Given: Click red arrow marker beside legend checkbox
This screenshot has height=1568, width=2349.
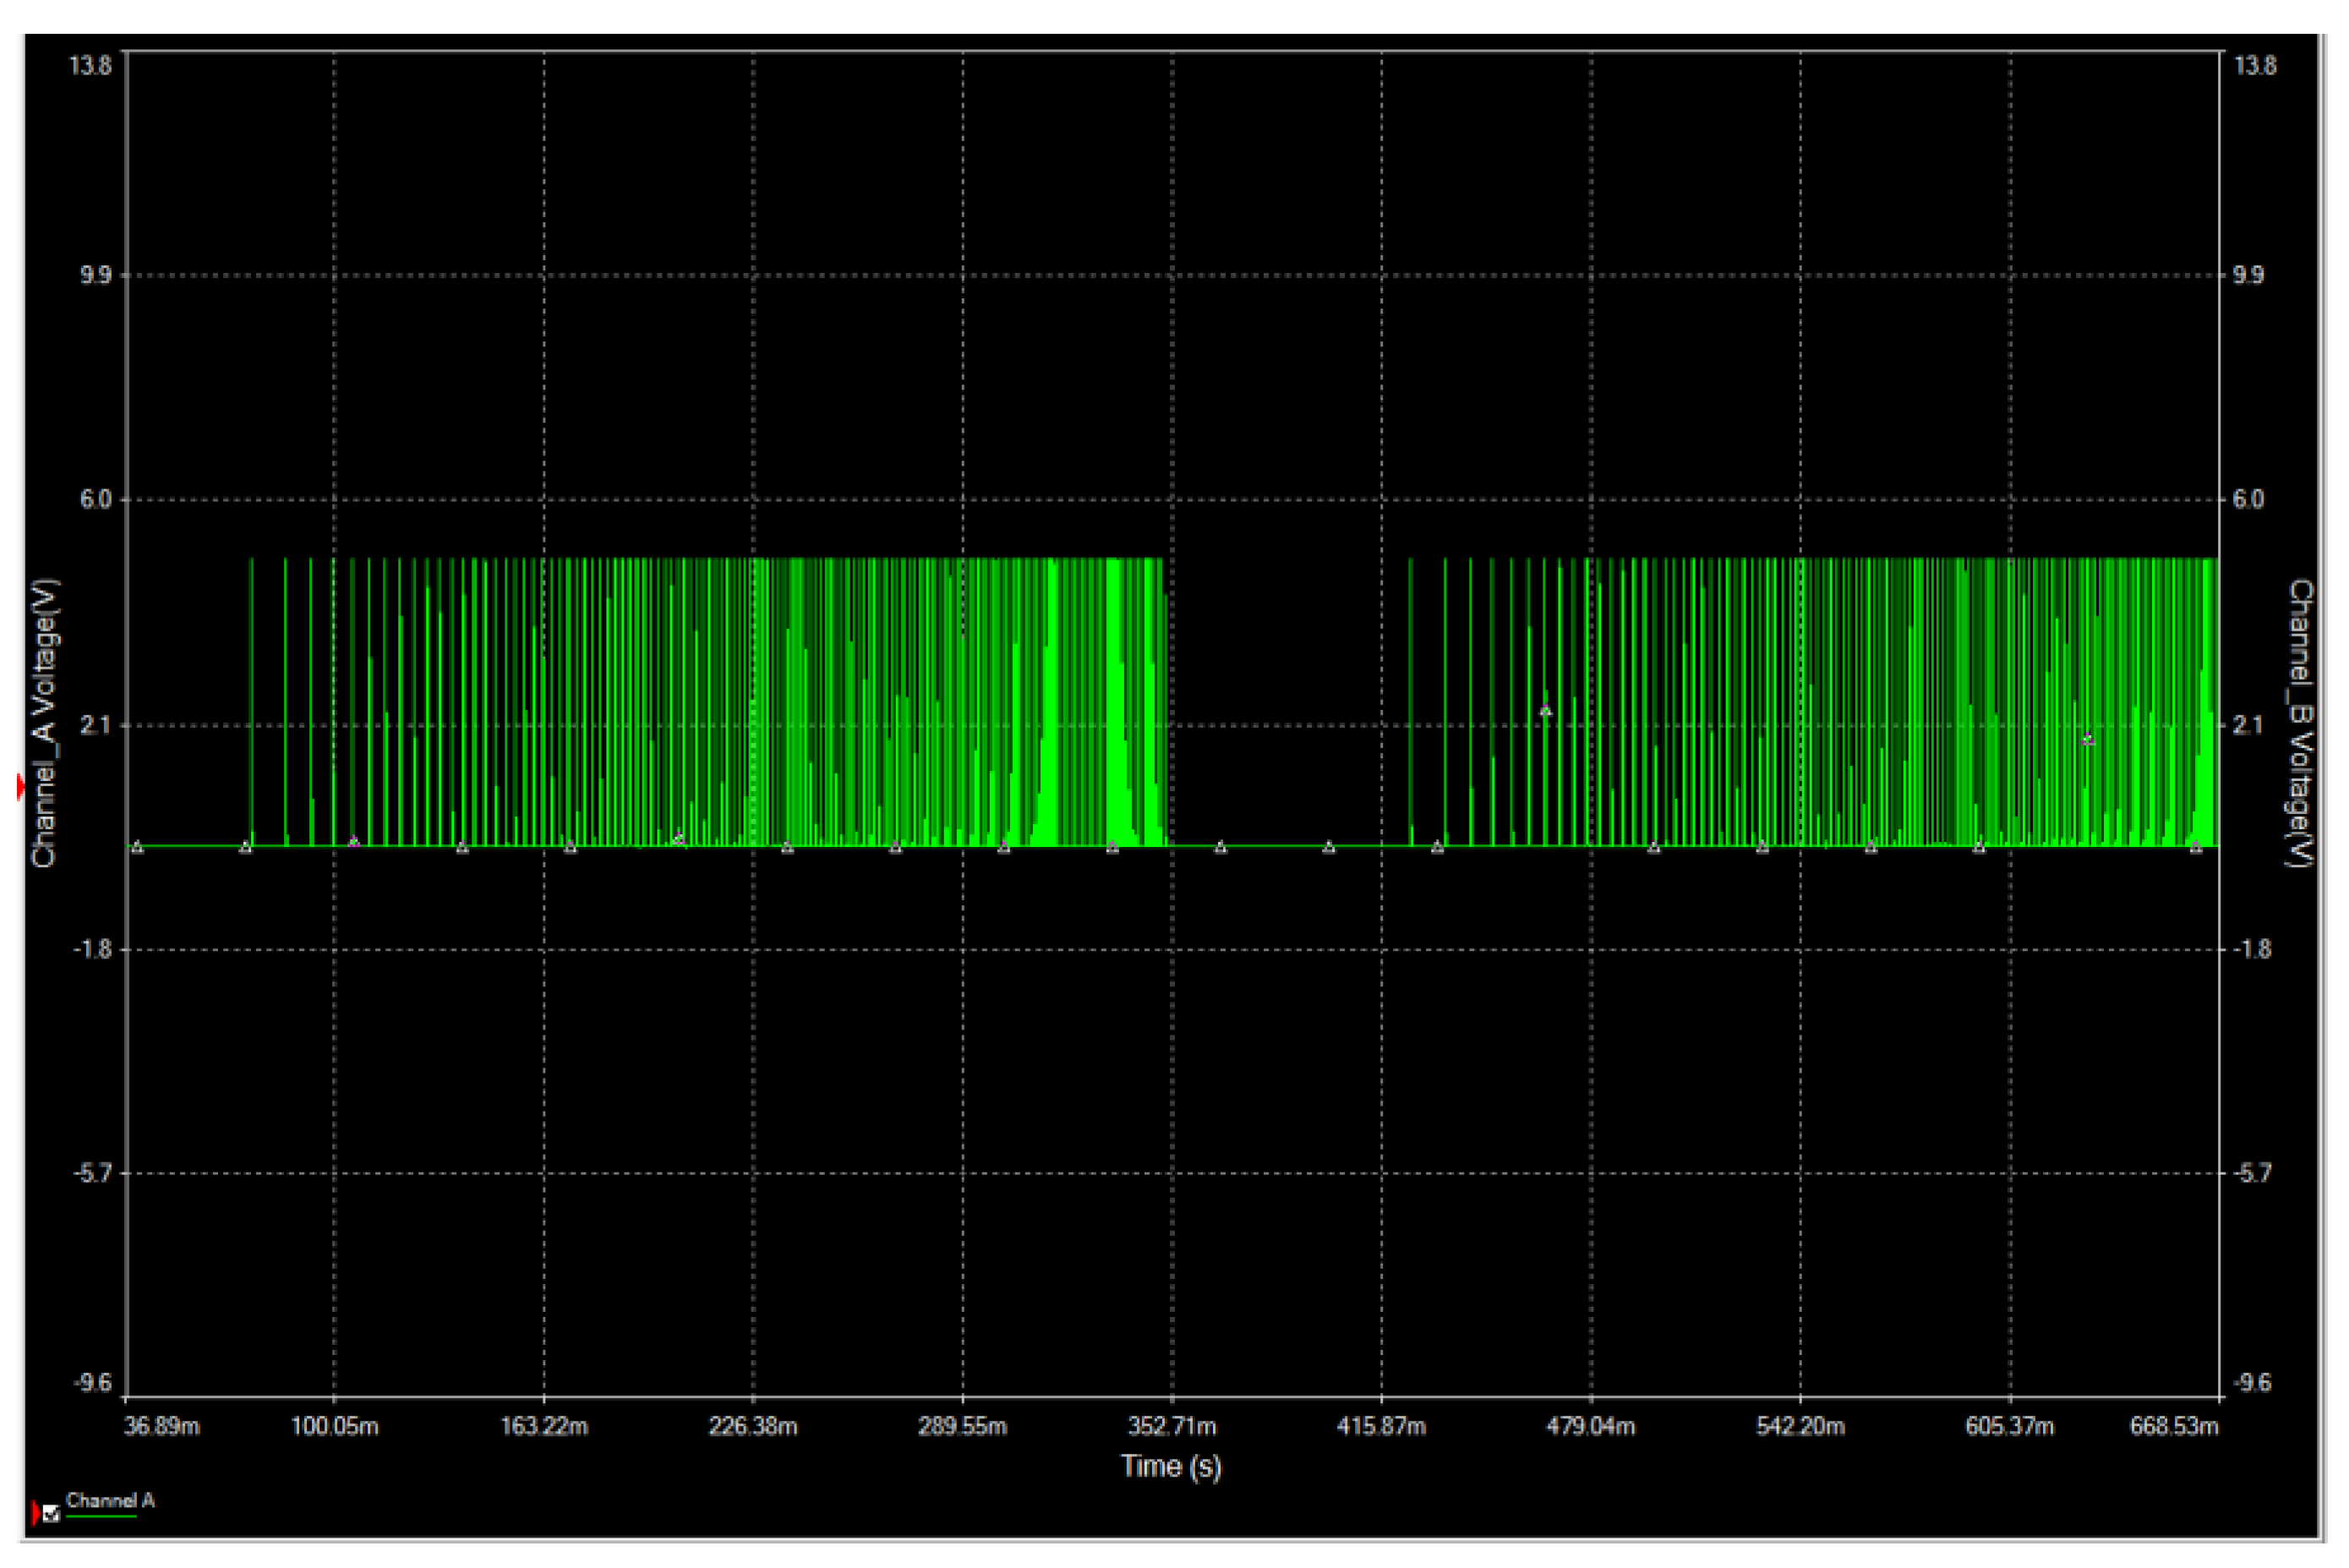Looking at the screenshot, I should (36, 1513).
